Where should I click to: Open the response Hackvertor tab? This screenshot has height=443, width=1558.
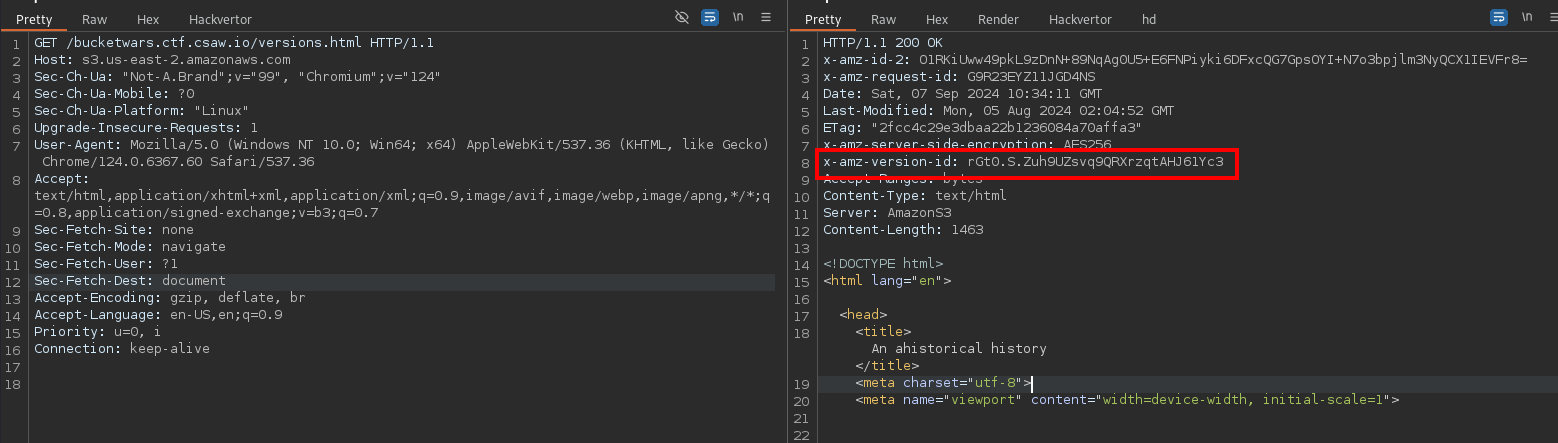click(1080, 20)
